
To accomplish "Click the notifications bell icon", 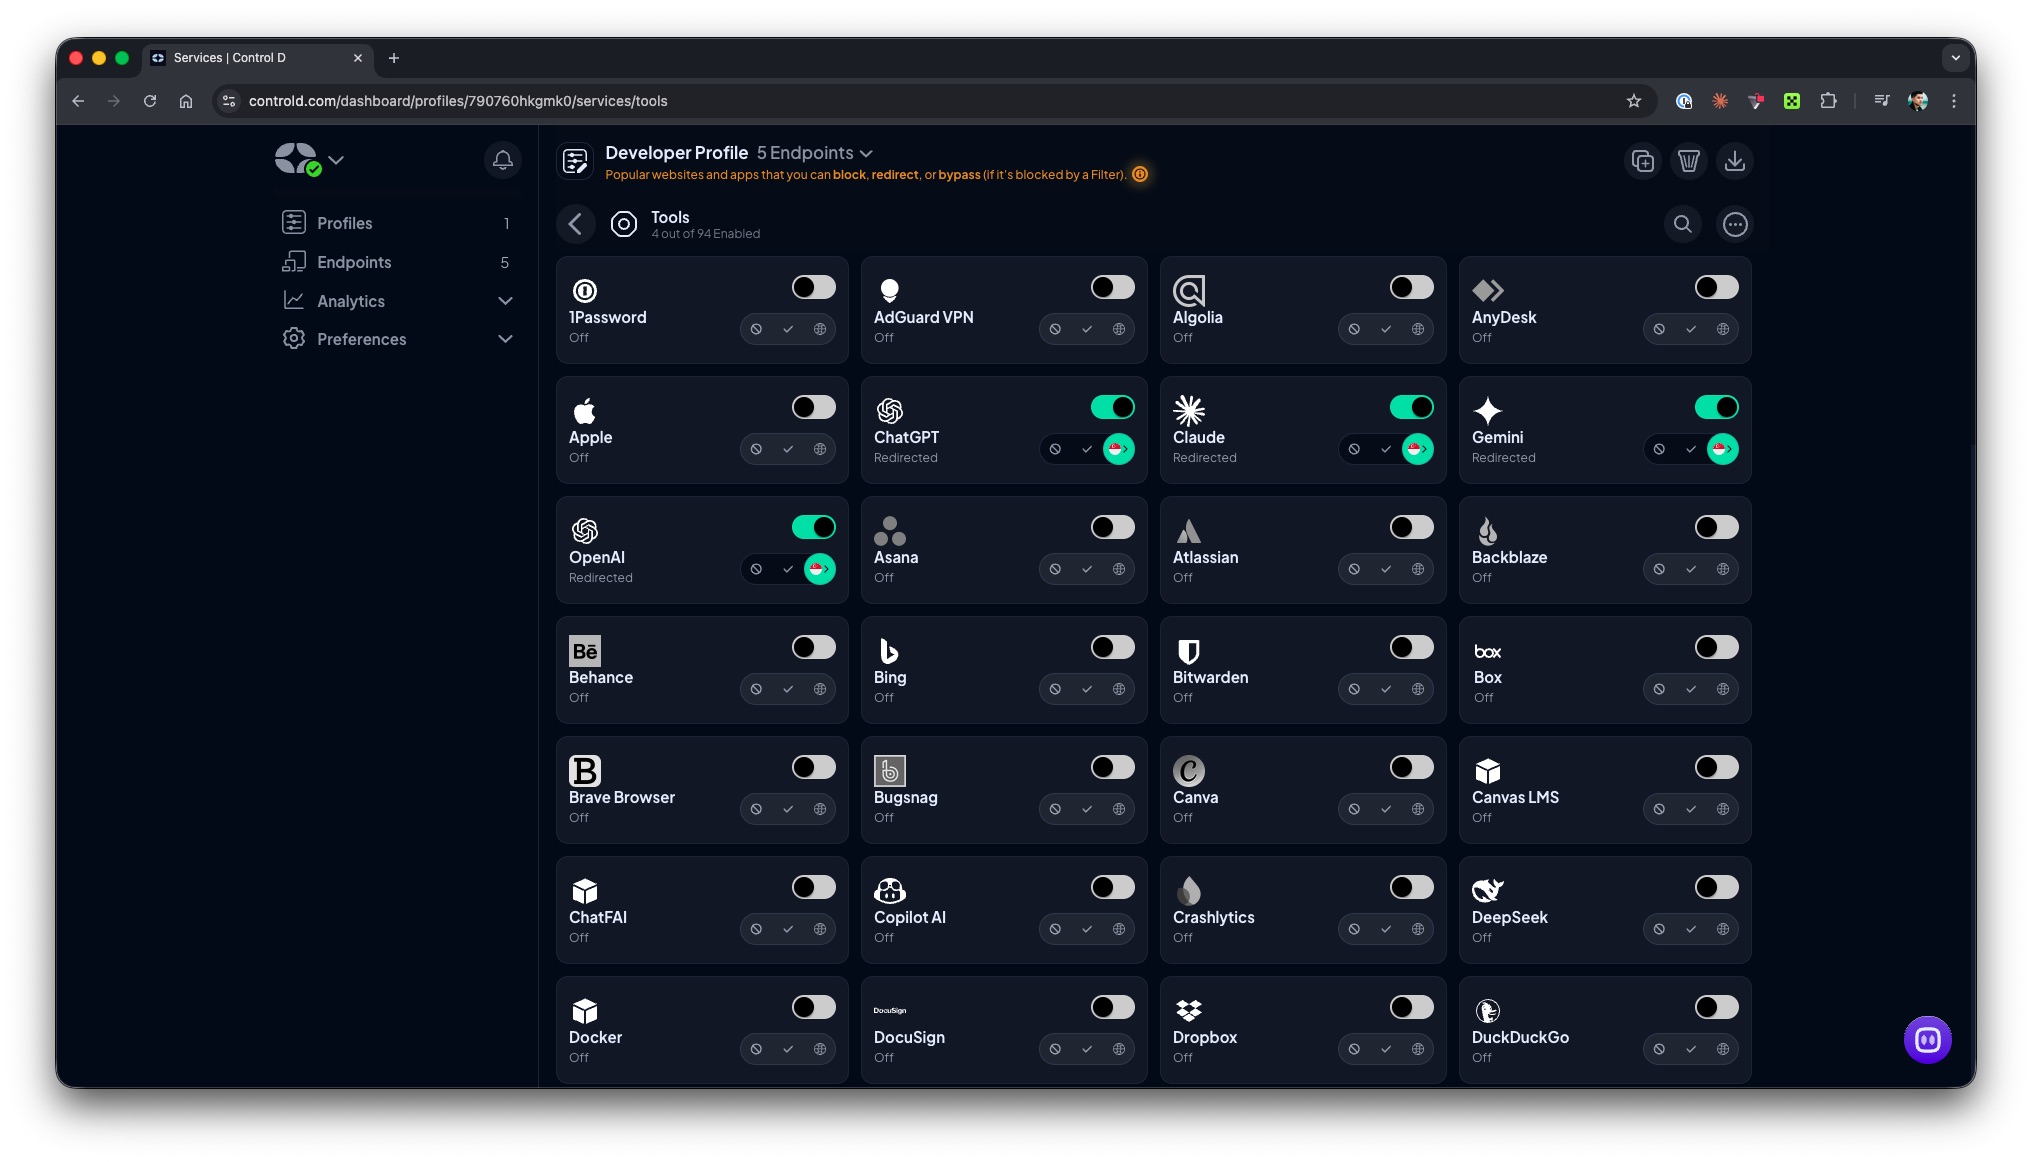I will pyautogui.click(x=503, y=160).
